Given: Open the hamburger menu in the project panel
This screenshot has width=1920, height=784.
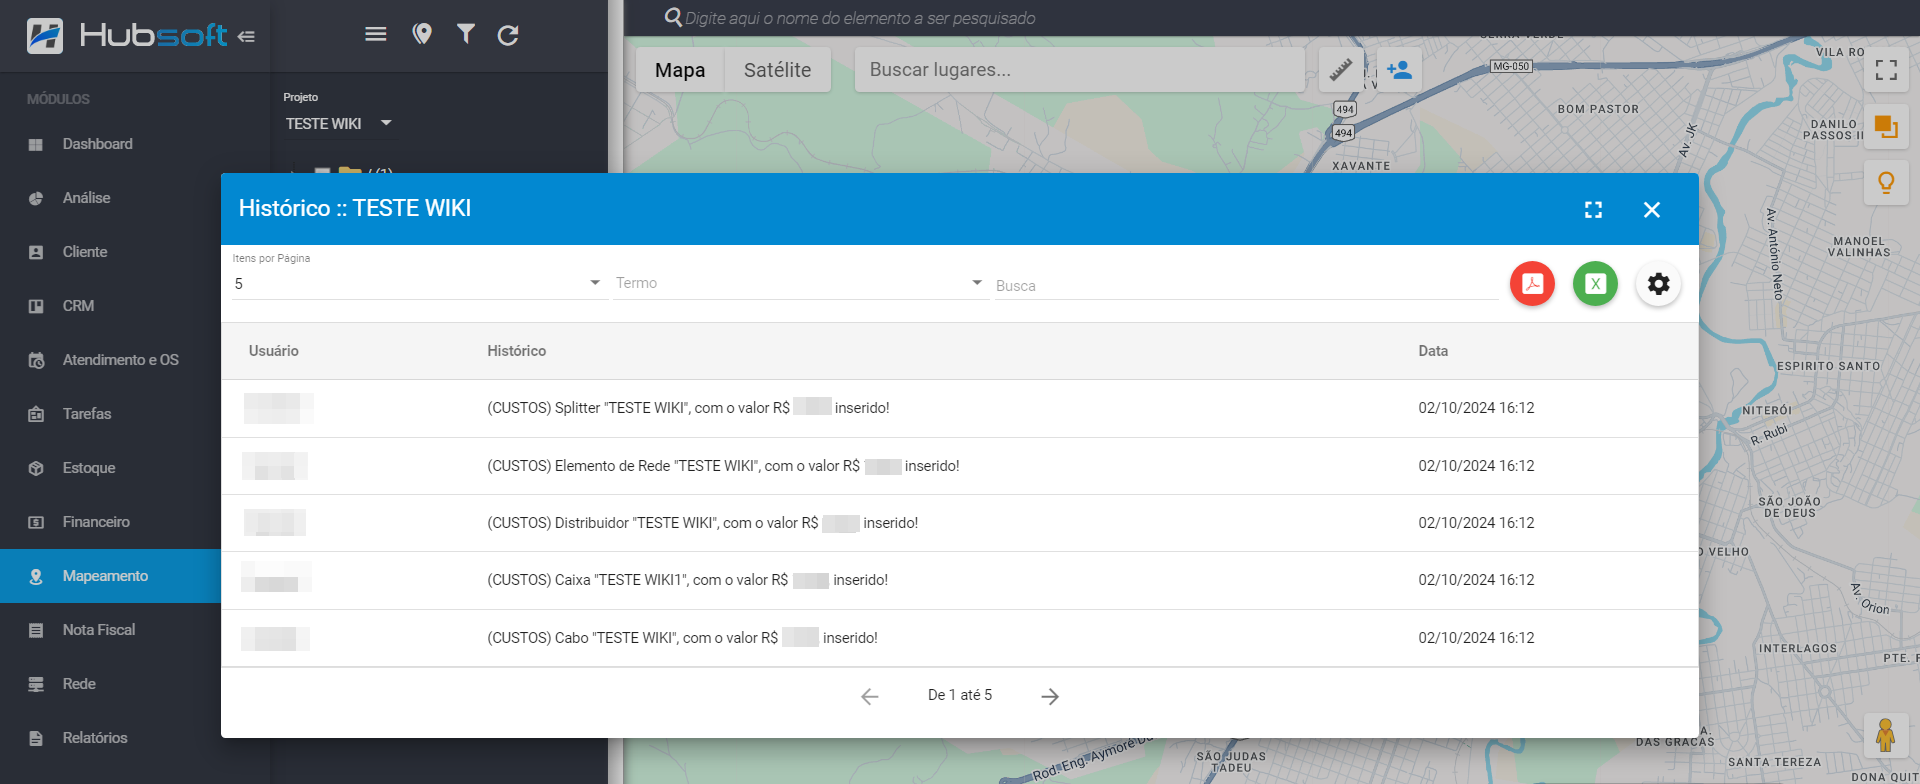Looking at the screenshot, I should [376, 34].
